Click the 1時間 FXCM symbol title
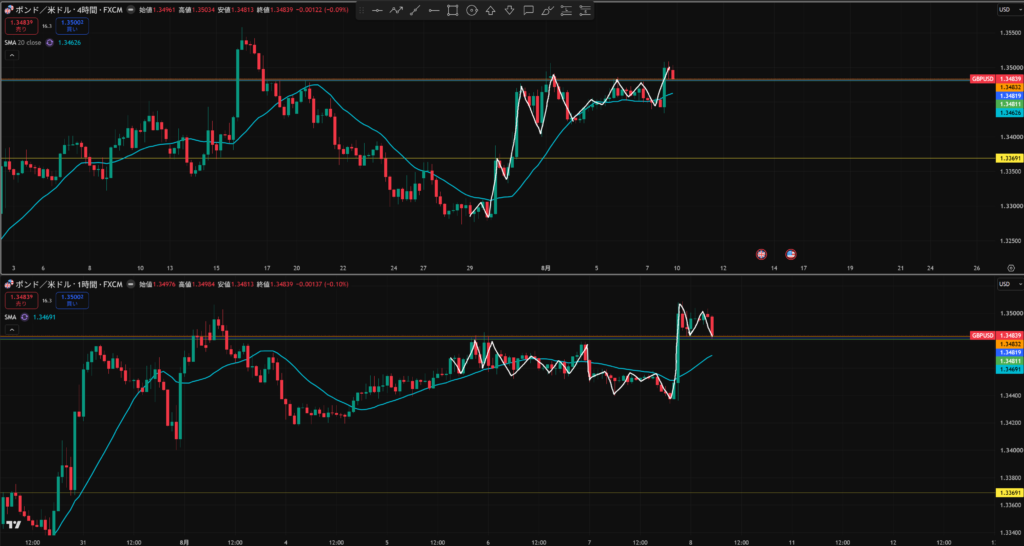Image resolution: width=1024 pixels, height=546 pixels. tap(69, 284)
